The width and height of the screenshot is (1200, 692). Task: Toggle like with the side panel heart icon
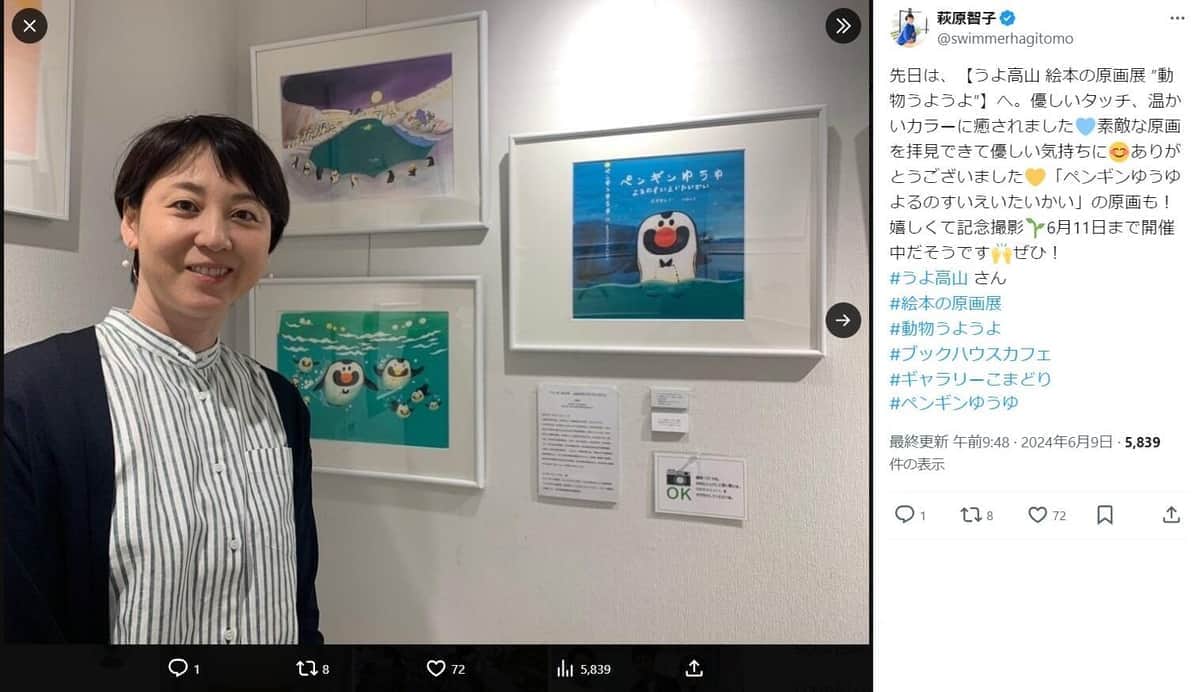coord(1038,514)
